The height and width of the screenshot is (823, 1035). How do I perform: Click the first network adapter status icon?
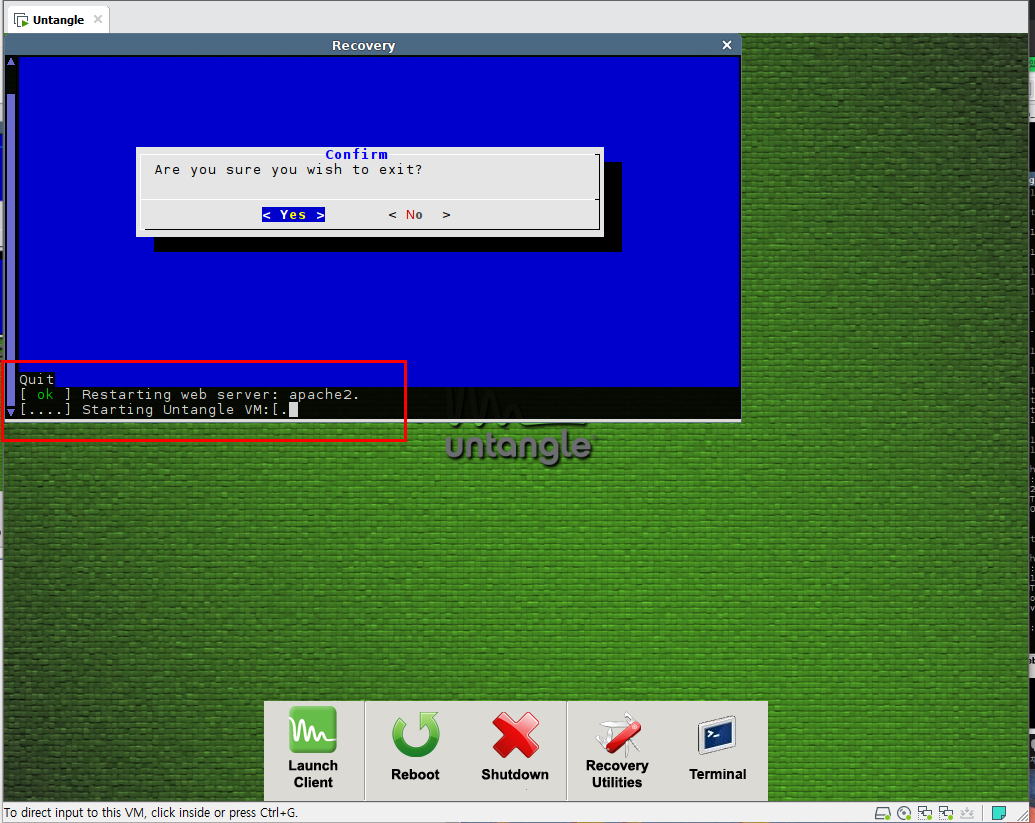[x=925, y=813]
